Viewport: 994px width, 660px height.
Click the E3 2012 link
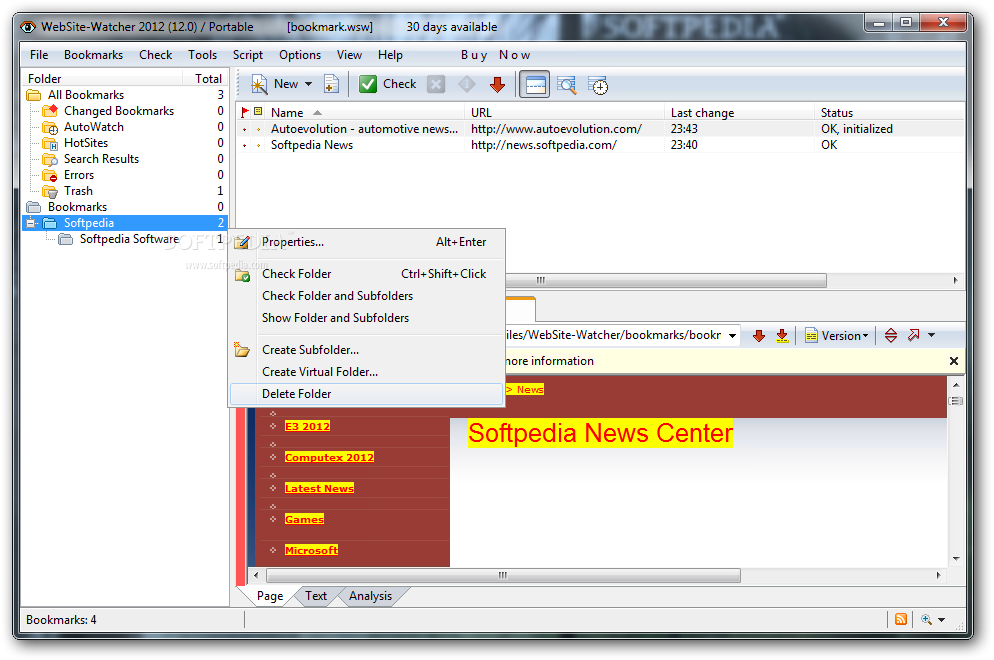point(307,427)
